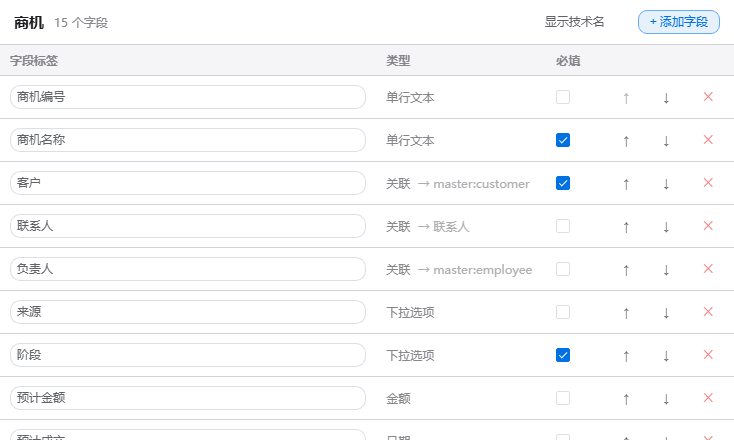Screen dimensions: 734x440
Task: Move 阶段 field up
Action: click(x=626, y=356)
